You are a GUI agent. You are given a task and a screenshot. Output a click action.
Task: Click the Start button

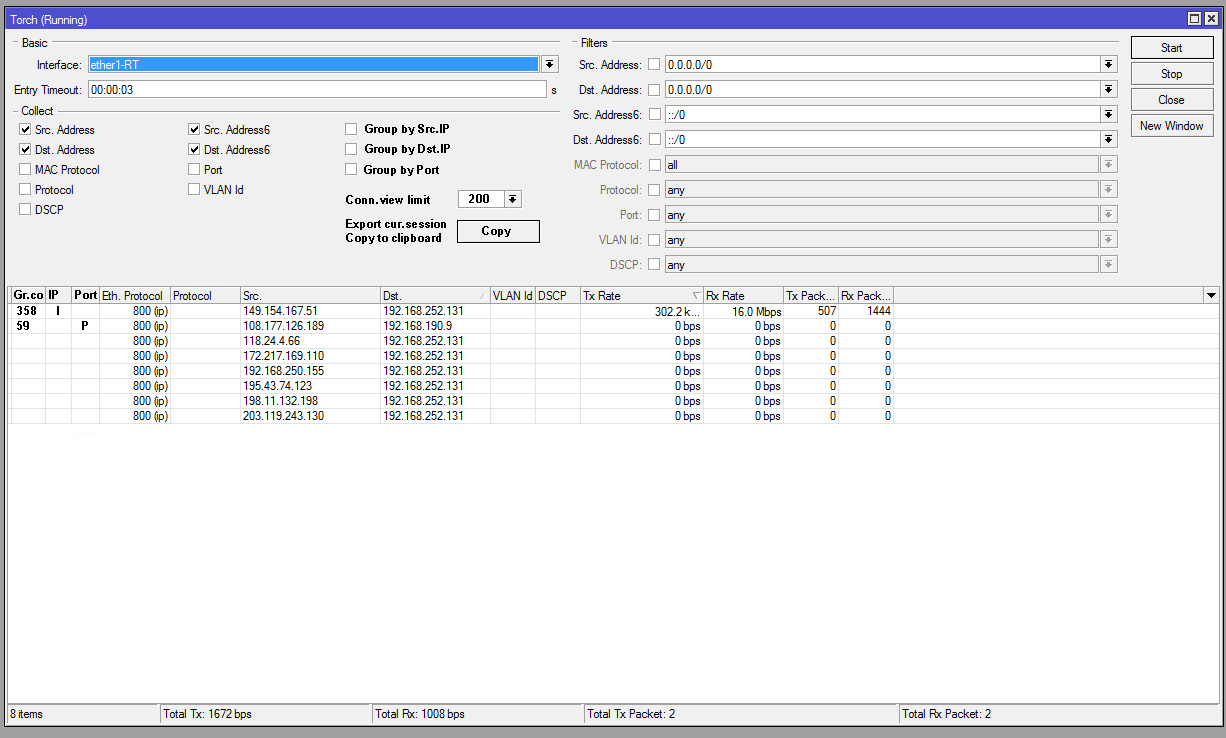pos(1172,48)
